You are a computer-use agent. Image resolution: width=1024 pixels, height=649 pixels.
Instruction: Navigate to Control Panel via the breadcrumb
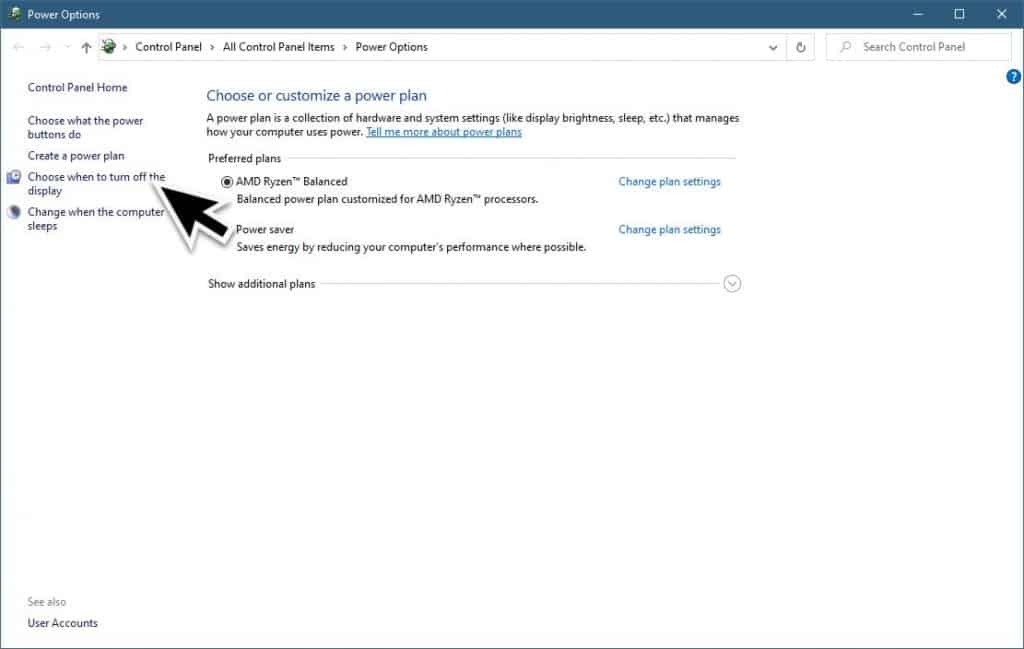point(168,47)
